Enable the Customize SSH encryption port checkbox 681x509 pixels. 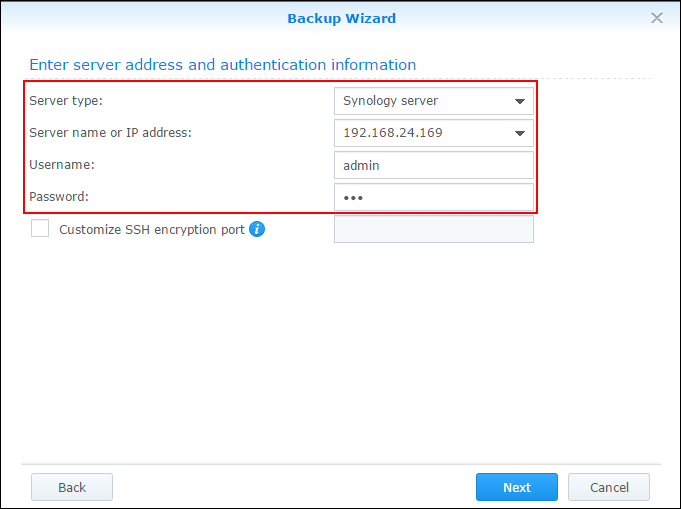(x=40, y=228)
